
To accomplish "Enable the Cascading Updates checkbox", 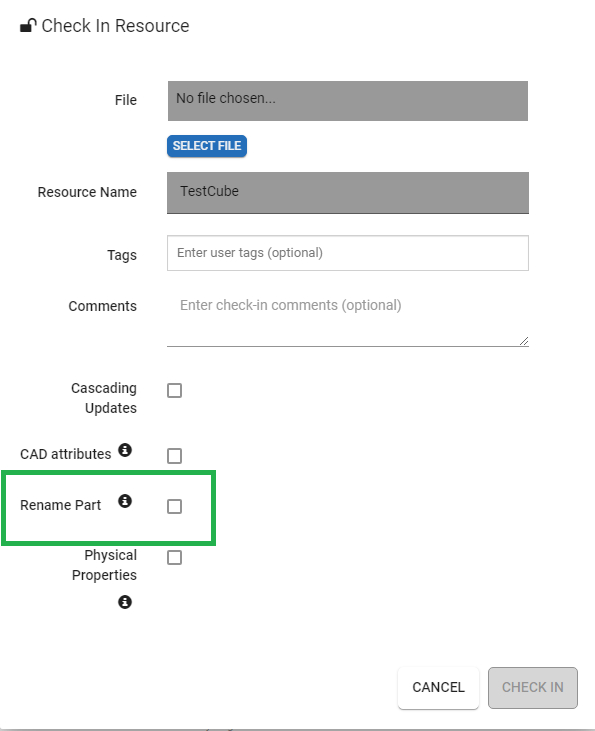I will tap(174, 391).
